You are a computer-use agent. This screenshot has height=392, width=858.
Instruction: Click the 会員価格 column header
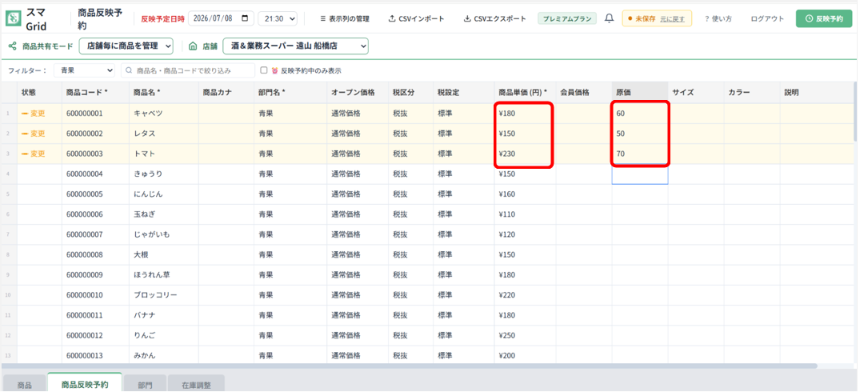[x=584, y=93]
